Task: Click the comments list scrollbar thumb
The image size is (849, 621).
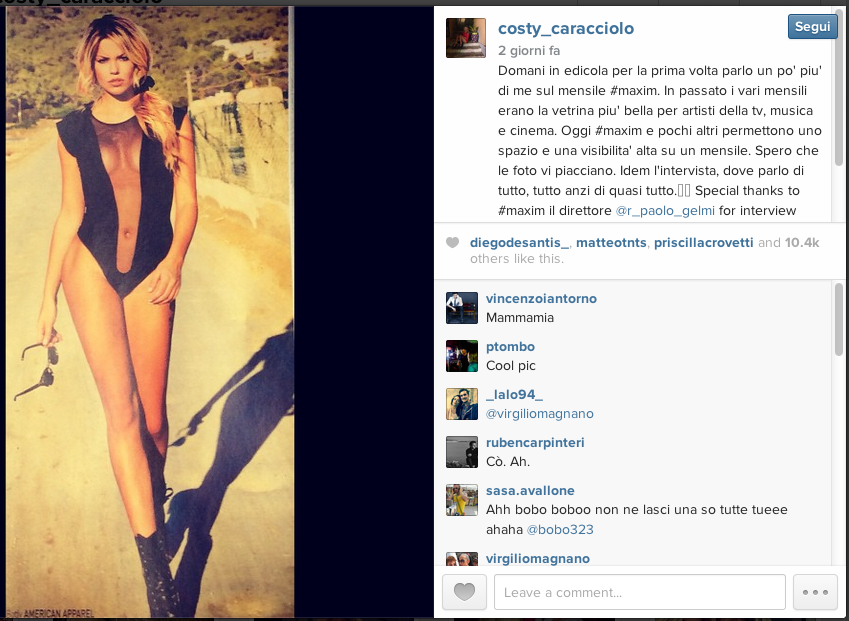Action: coord(839,319)
